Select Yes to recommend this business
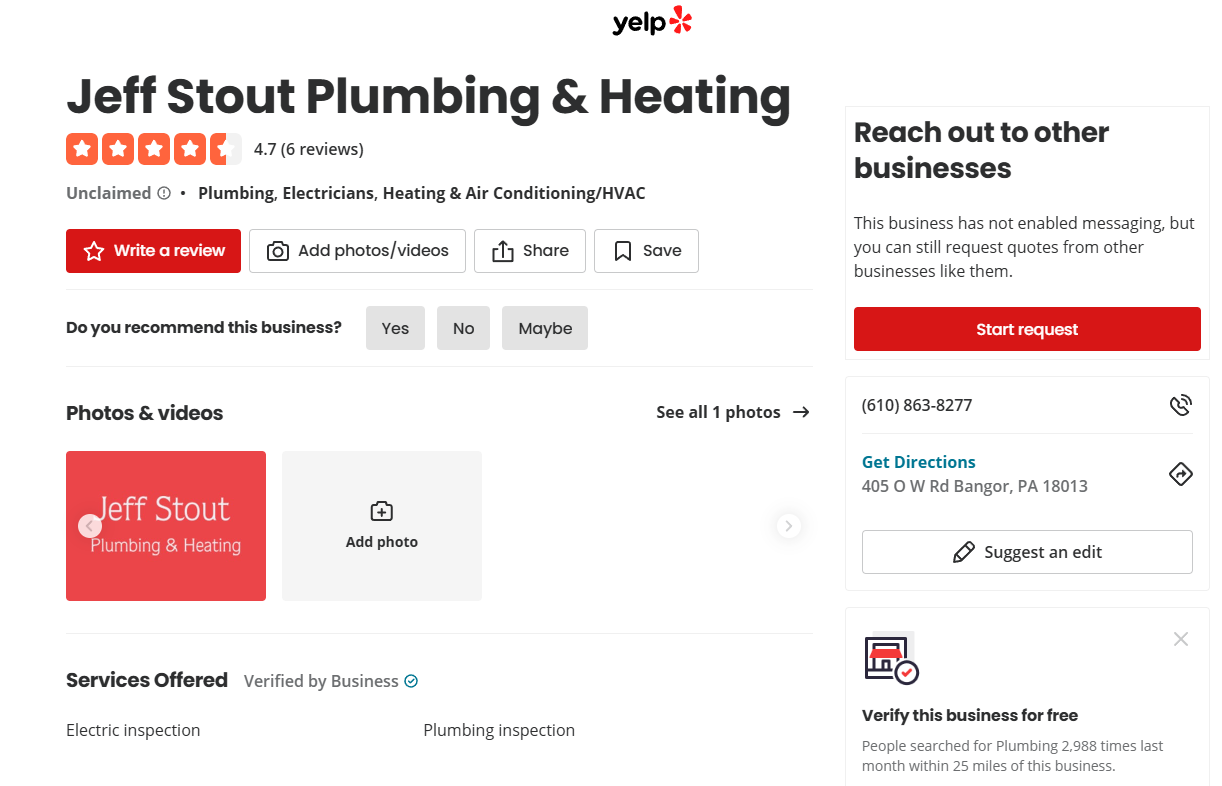1222x786 pixels. 395,328
